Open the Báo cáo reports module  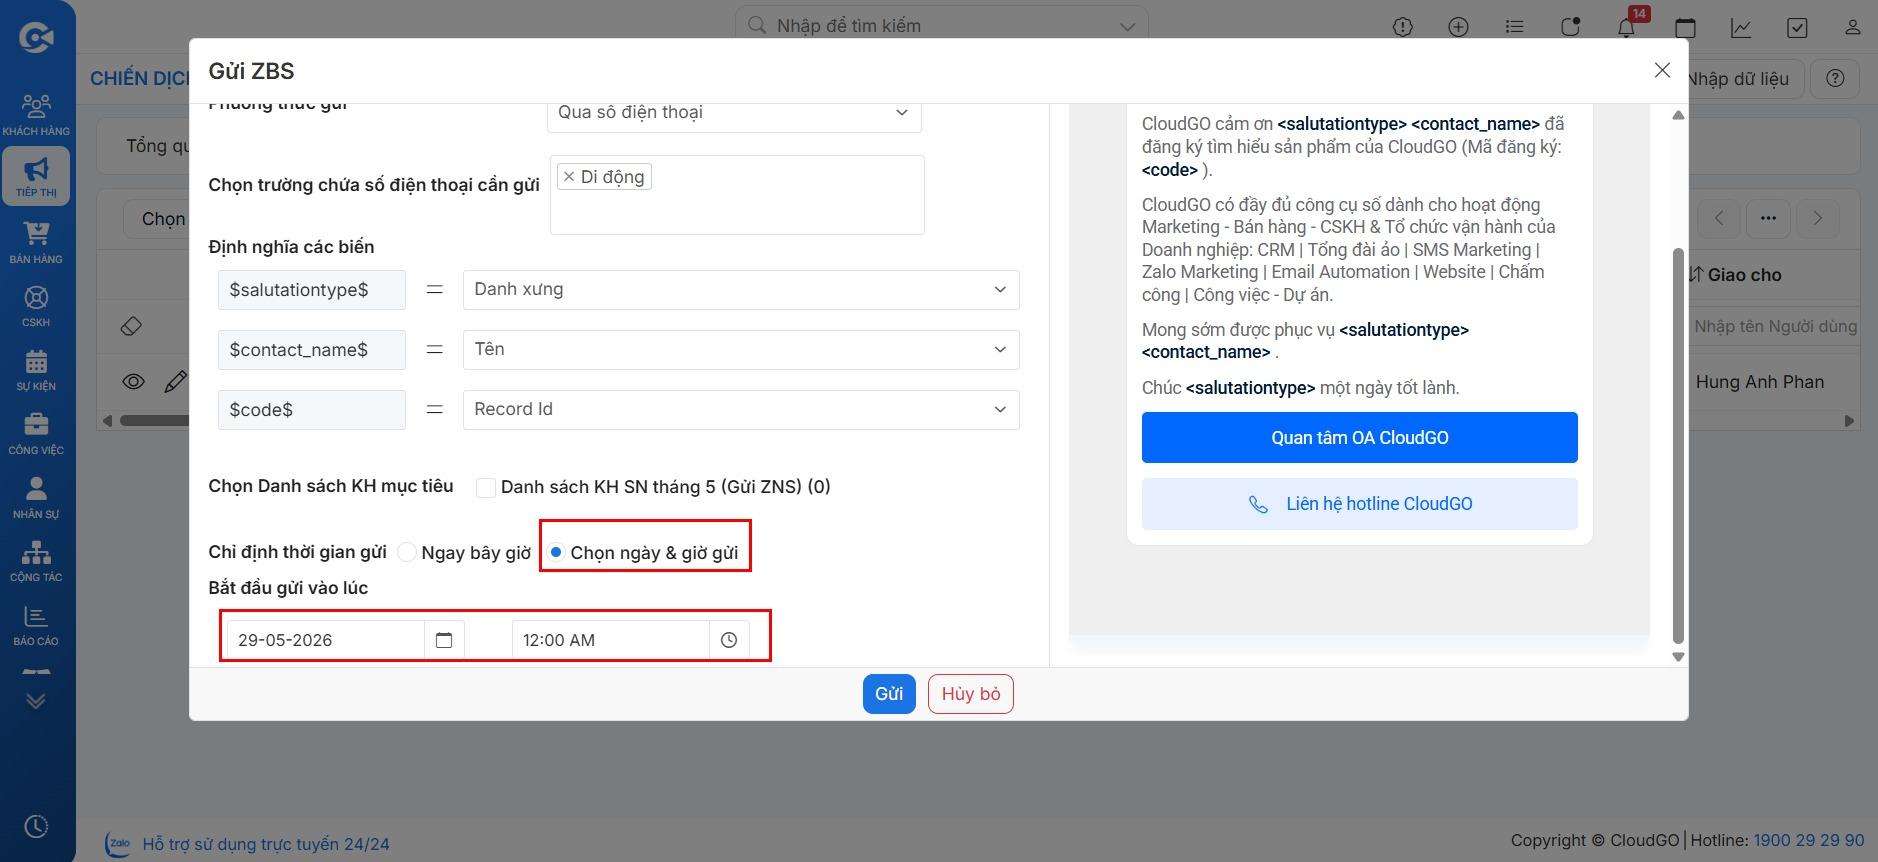tap(36, 625)
